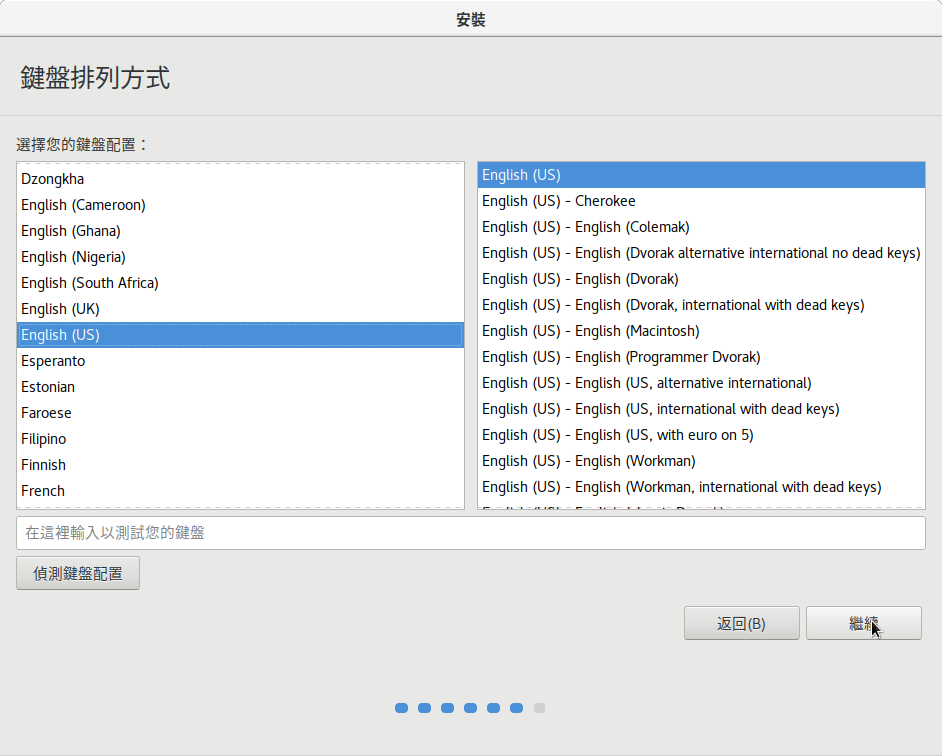Pick the English (Dvorak) variant

coord(580,279)
